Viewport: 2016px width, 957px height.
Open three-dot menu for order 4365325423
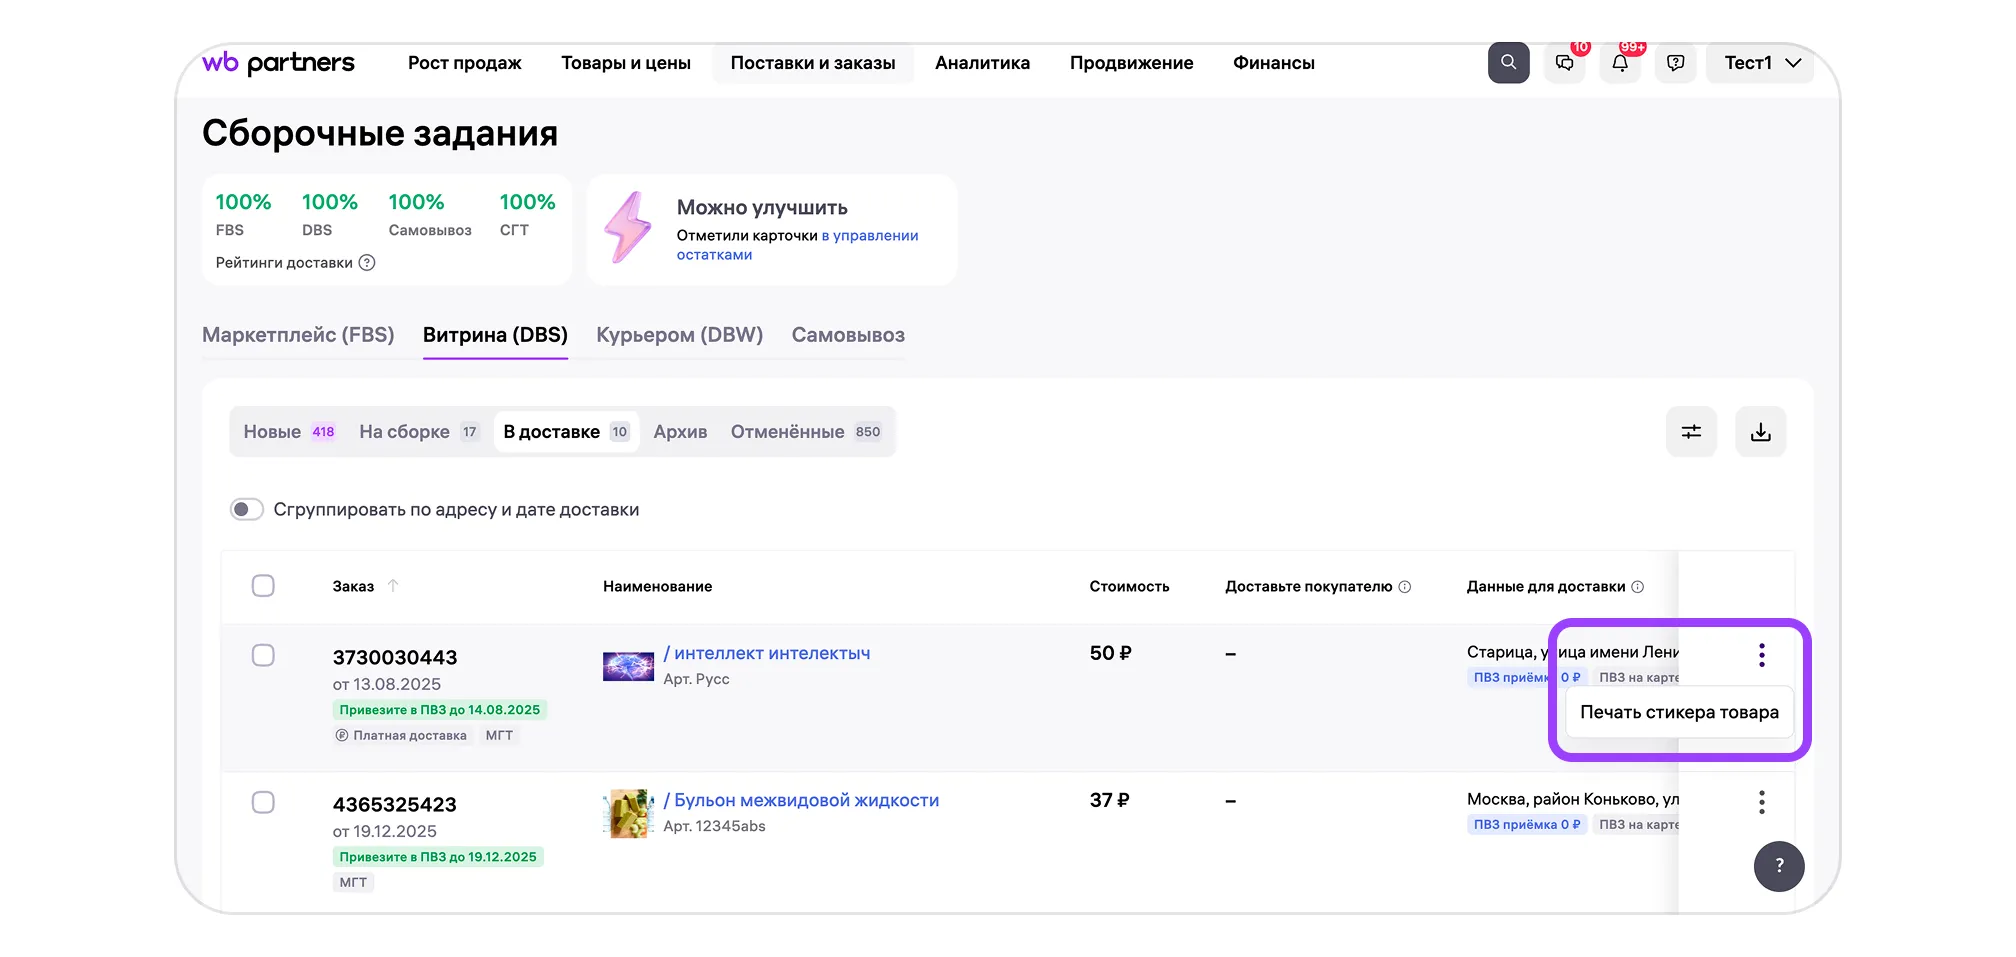click(1761, 802)
